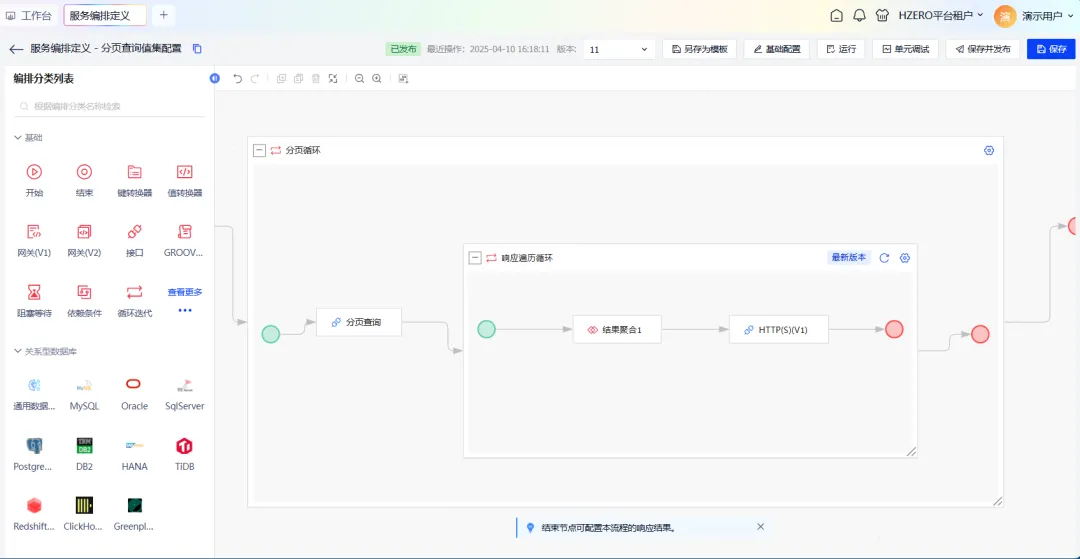Click the rightmost toolbar icon after zoom in
This screenshot has height=559, width=1080.
403,78
